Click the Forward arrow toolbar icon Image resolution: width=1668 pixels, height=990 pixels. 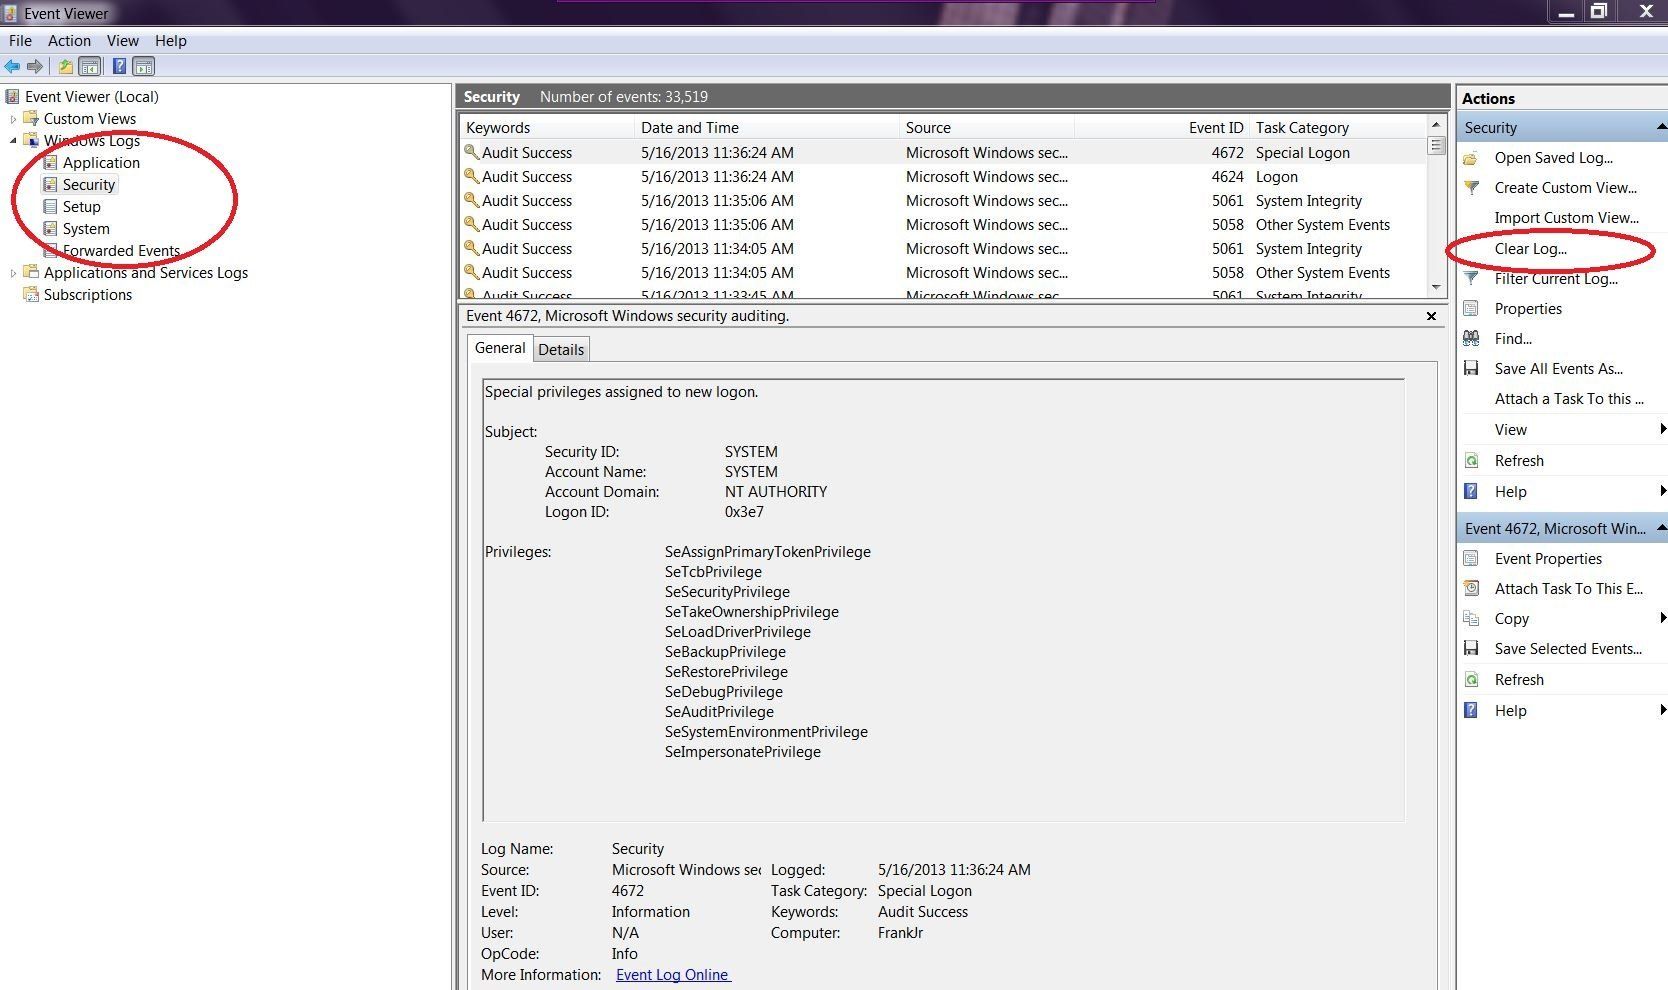point(35,67)
